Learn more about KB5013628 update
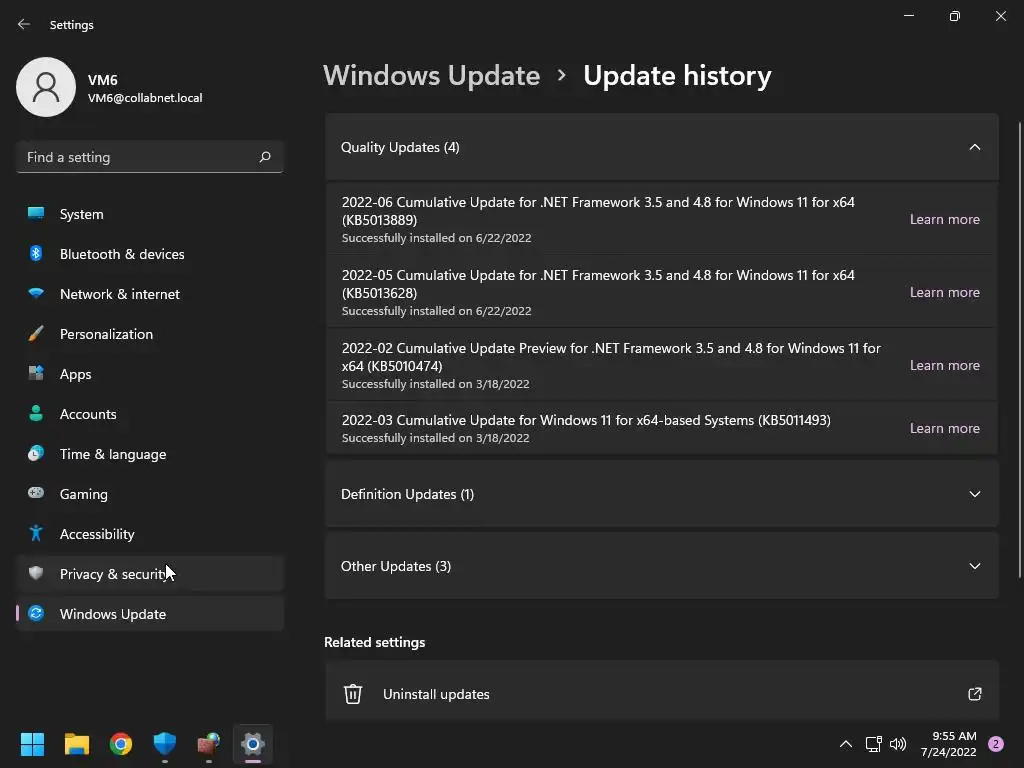 pyautogui.click(x=944, y=293)
